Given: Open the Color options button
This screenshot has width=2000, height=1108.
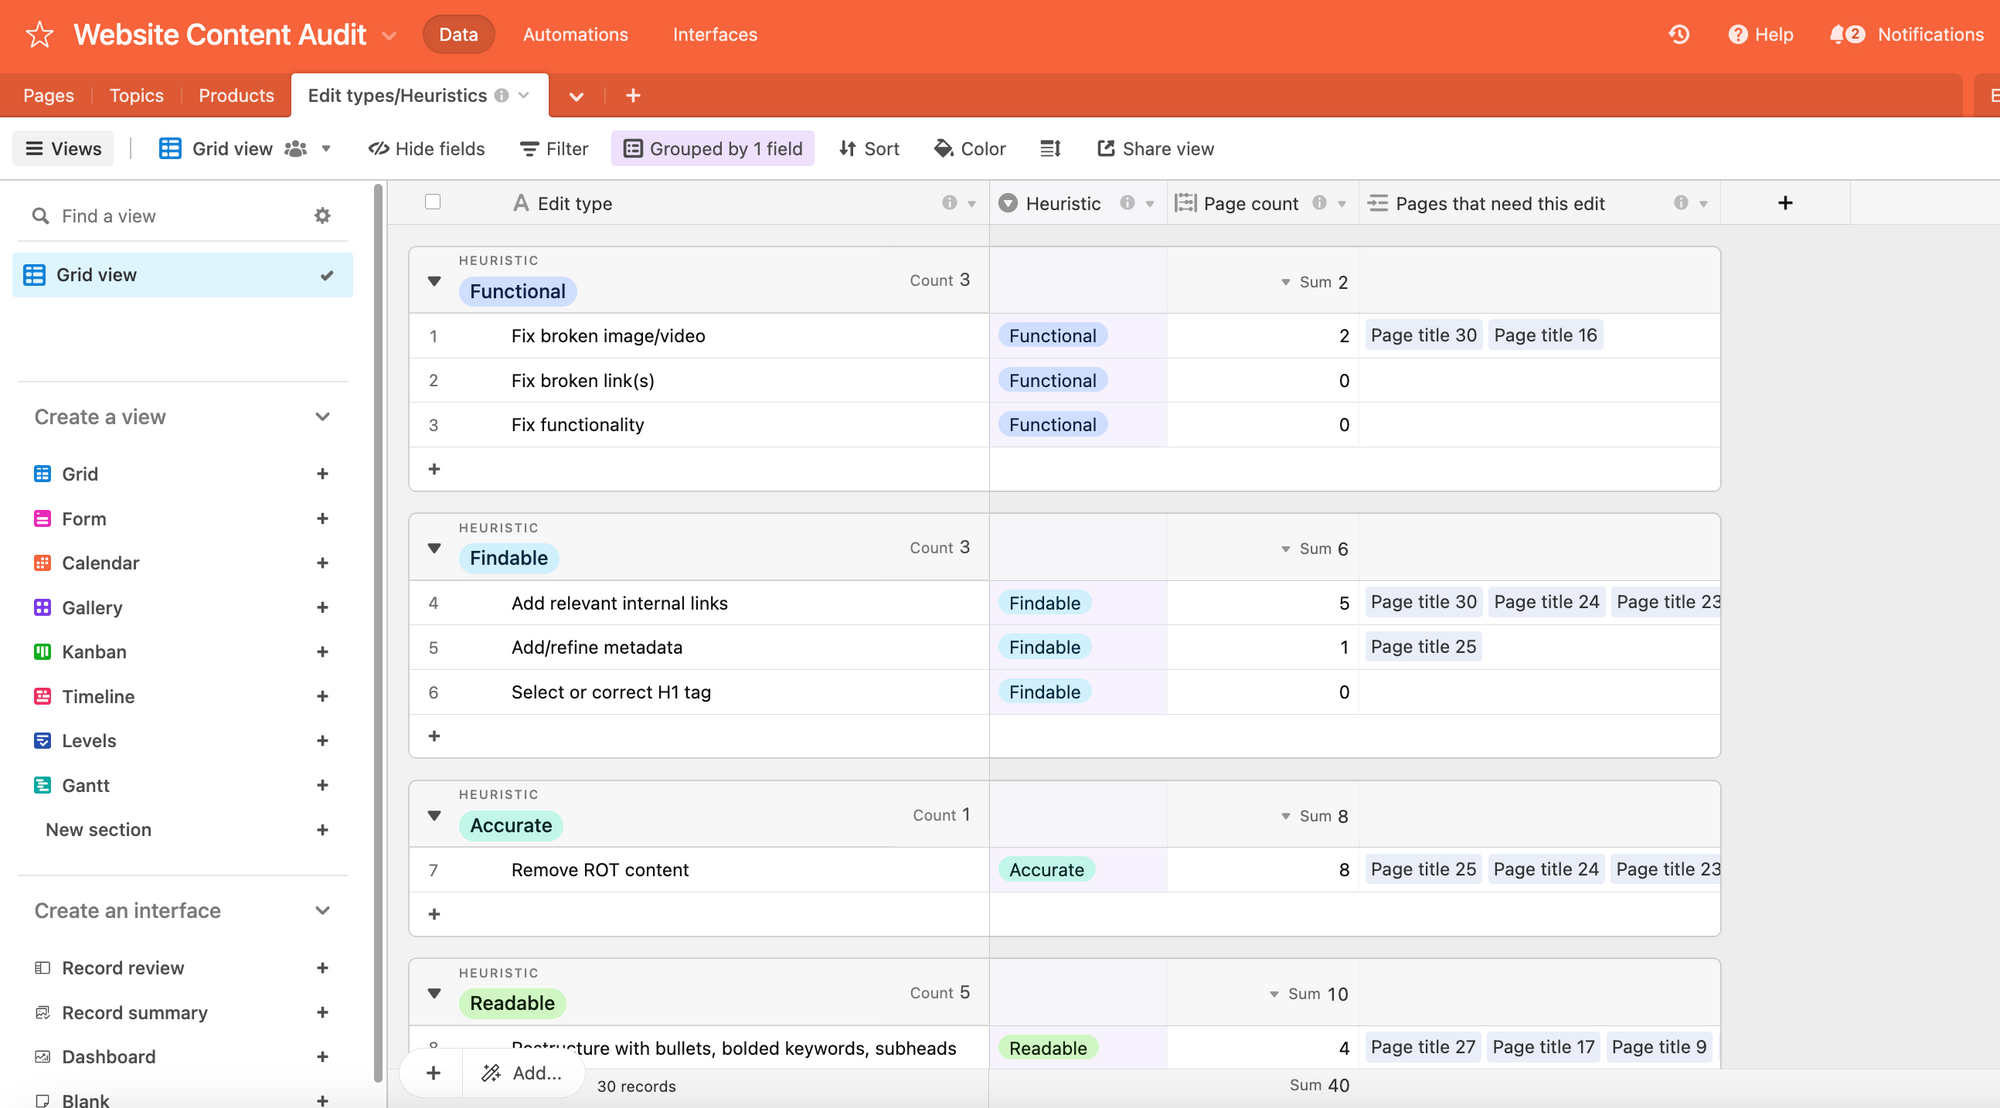Looking at the screenshot, I should pyautogui.click(x=970, y=149).
